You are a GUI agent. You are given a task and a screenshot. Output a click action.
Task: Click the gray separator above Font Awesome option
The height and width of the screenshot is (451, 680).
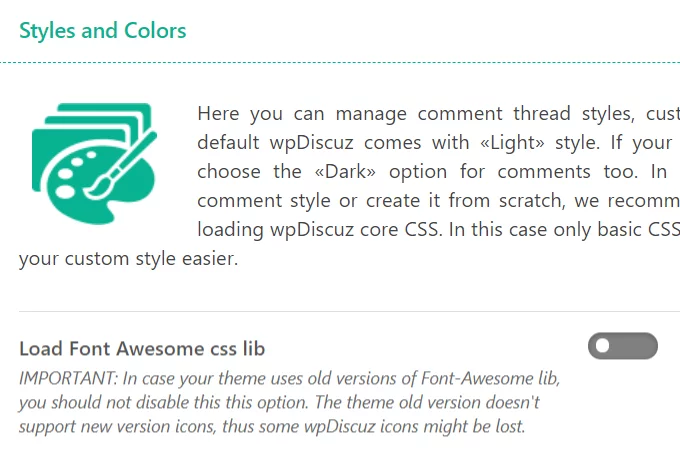tap(350, 311)
